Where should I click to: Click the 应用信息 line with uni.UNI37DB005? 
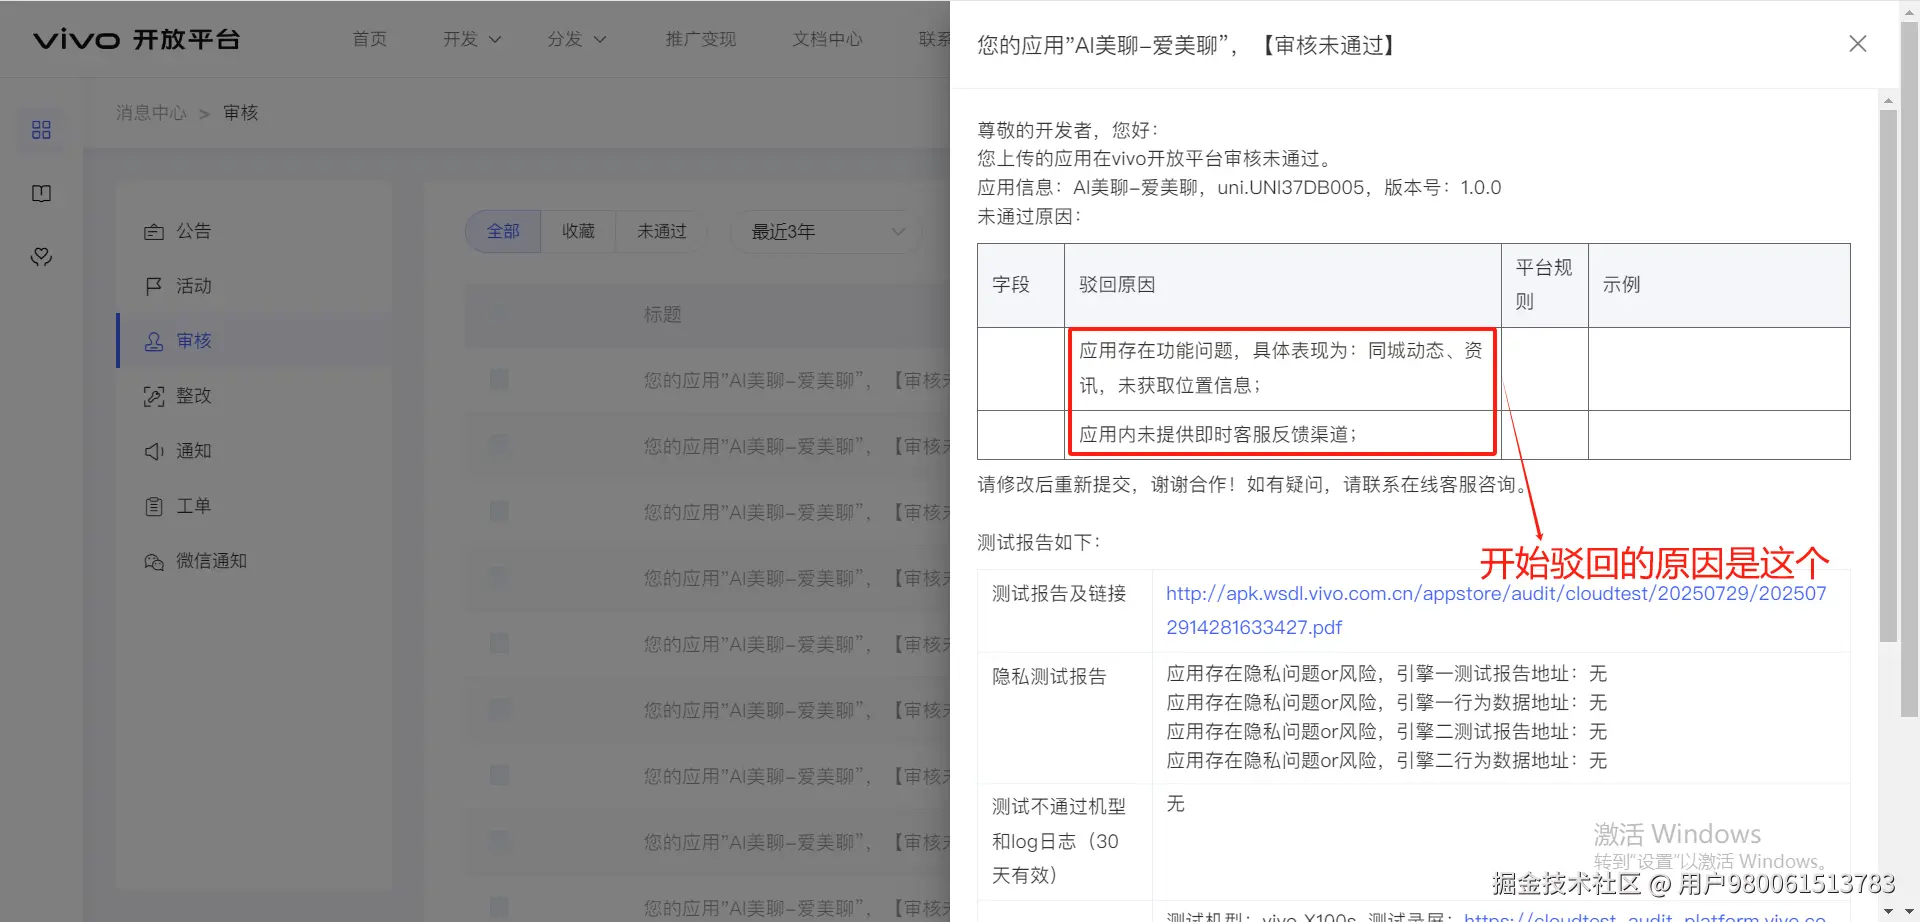(x=1239, y=188)
